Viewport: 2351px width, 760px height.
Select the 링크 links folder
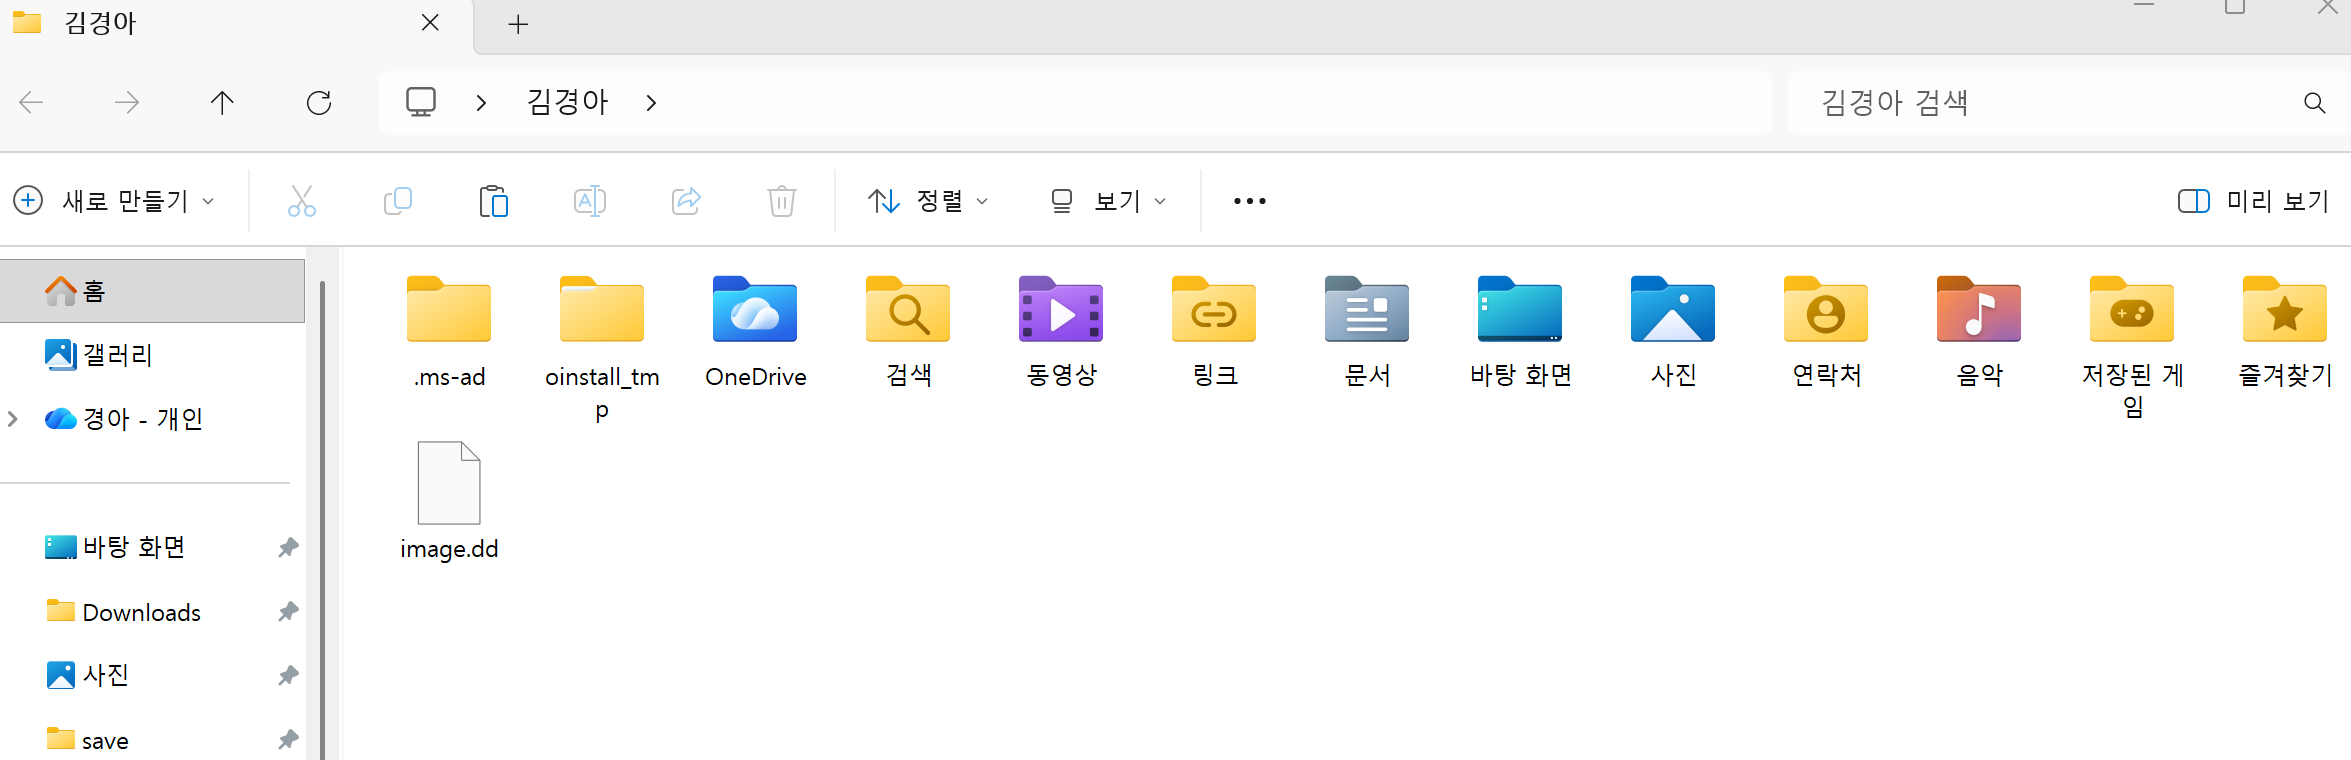click(x=1214, y=332)
